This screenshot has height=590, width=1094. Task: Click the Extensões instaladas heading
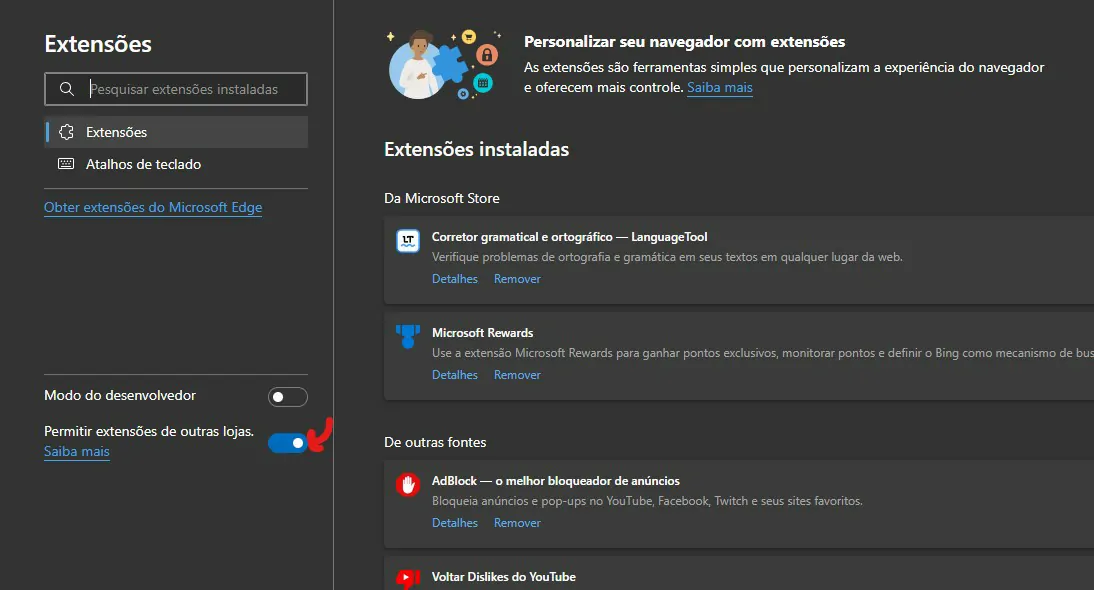[477, 149]
